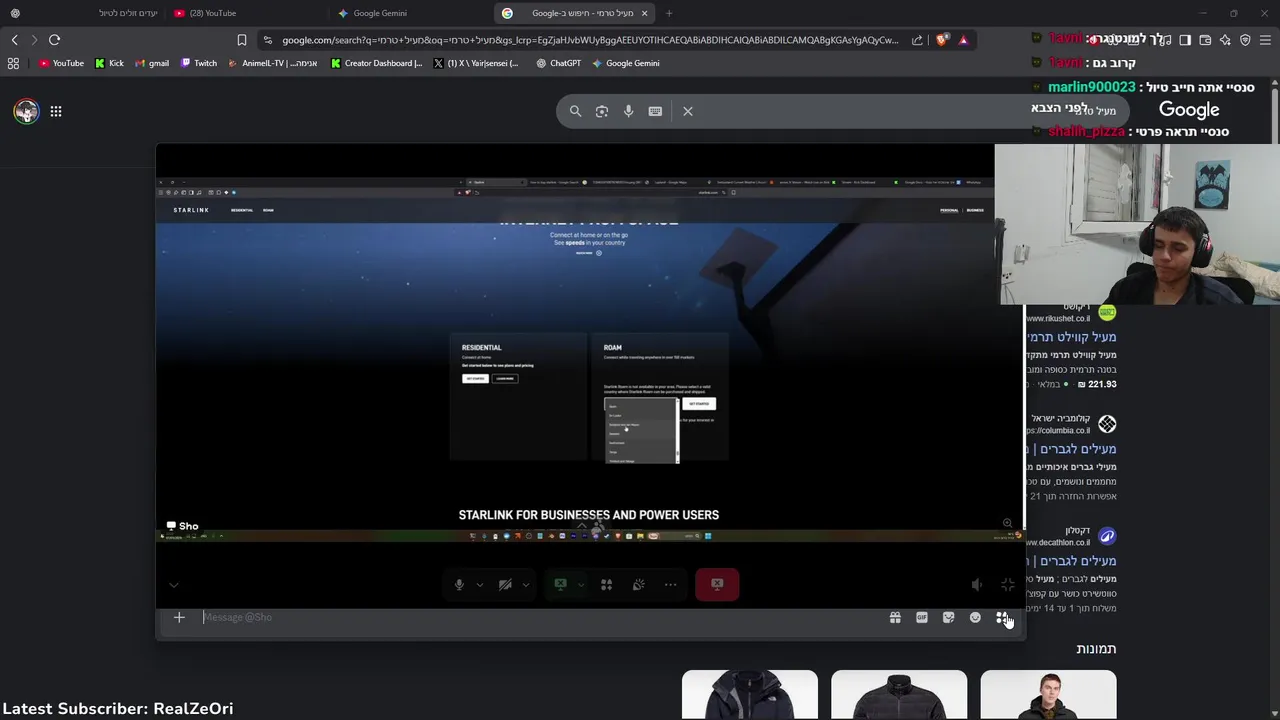The height and width of the screenshot is (720, 1280).
Task: Click the Google search magnifier icon
Action: [575, 111]
